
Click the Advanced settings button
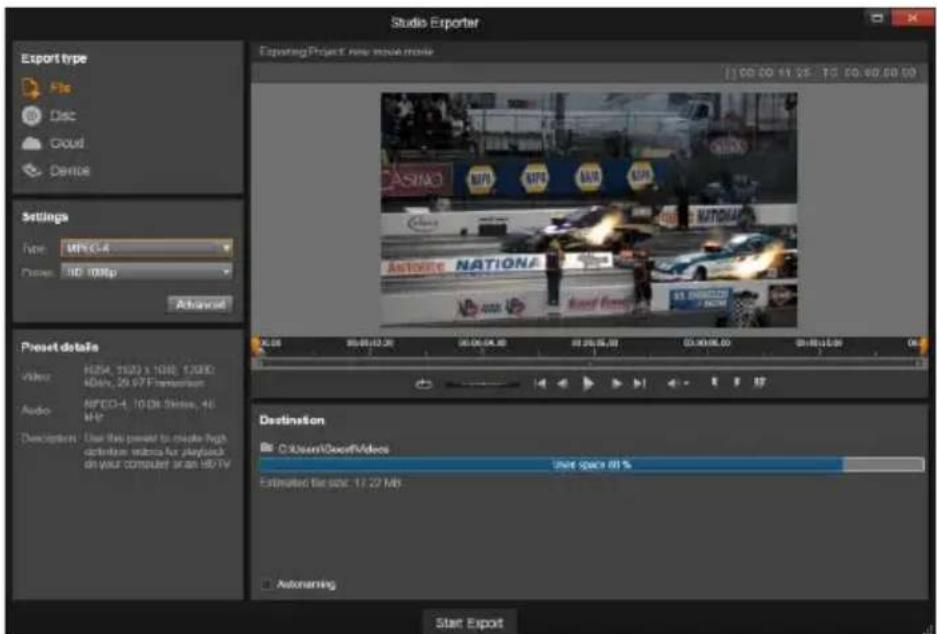(x=200, y=304)
